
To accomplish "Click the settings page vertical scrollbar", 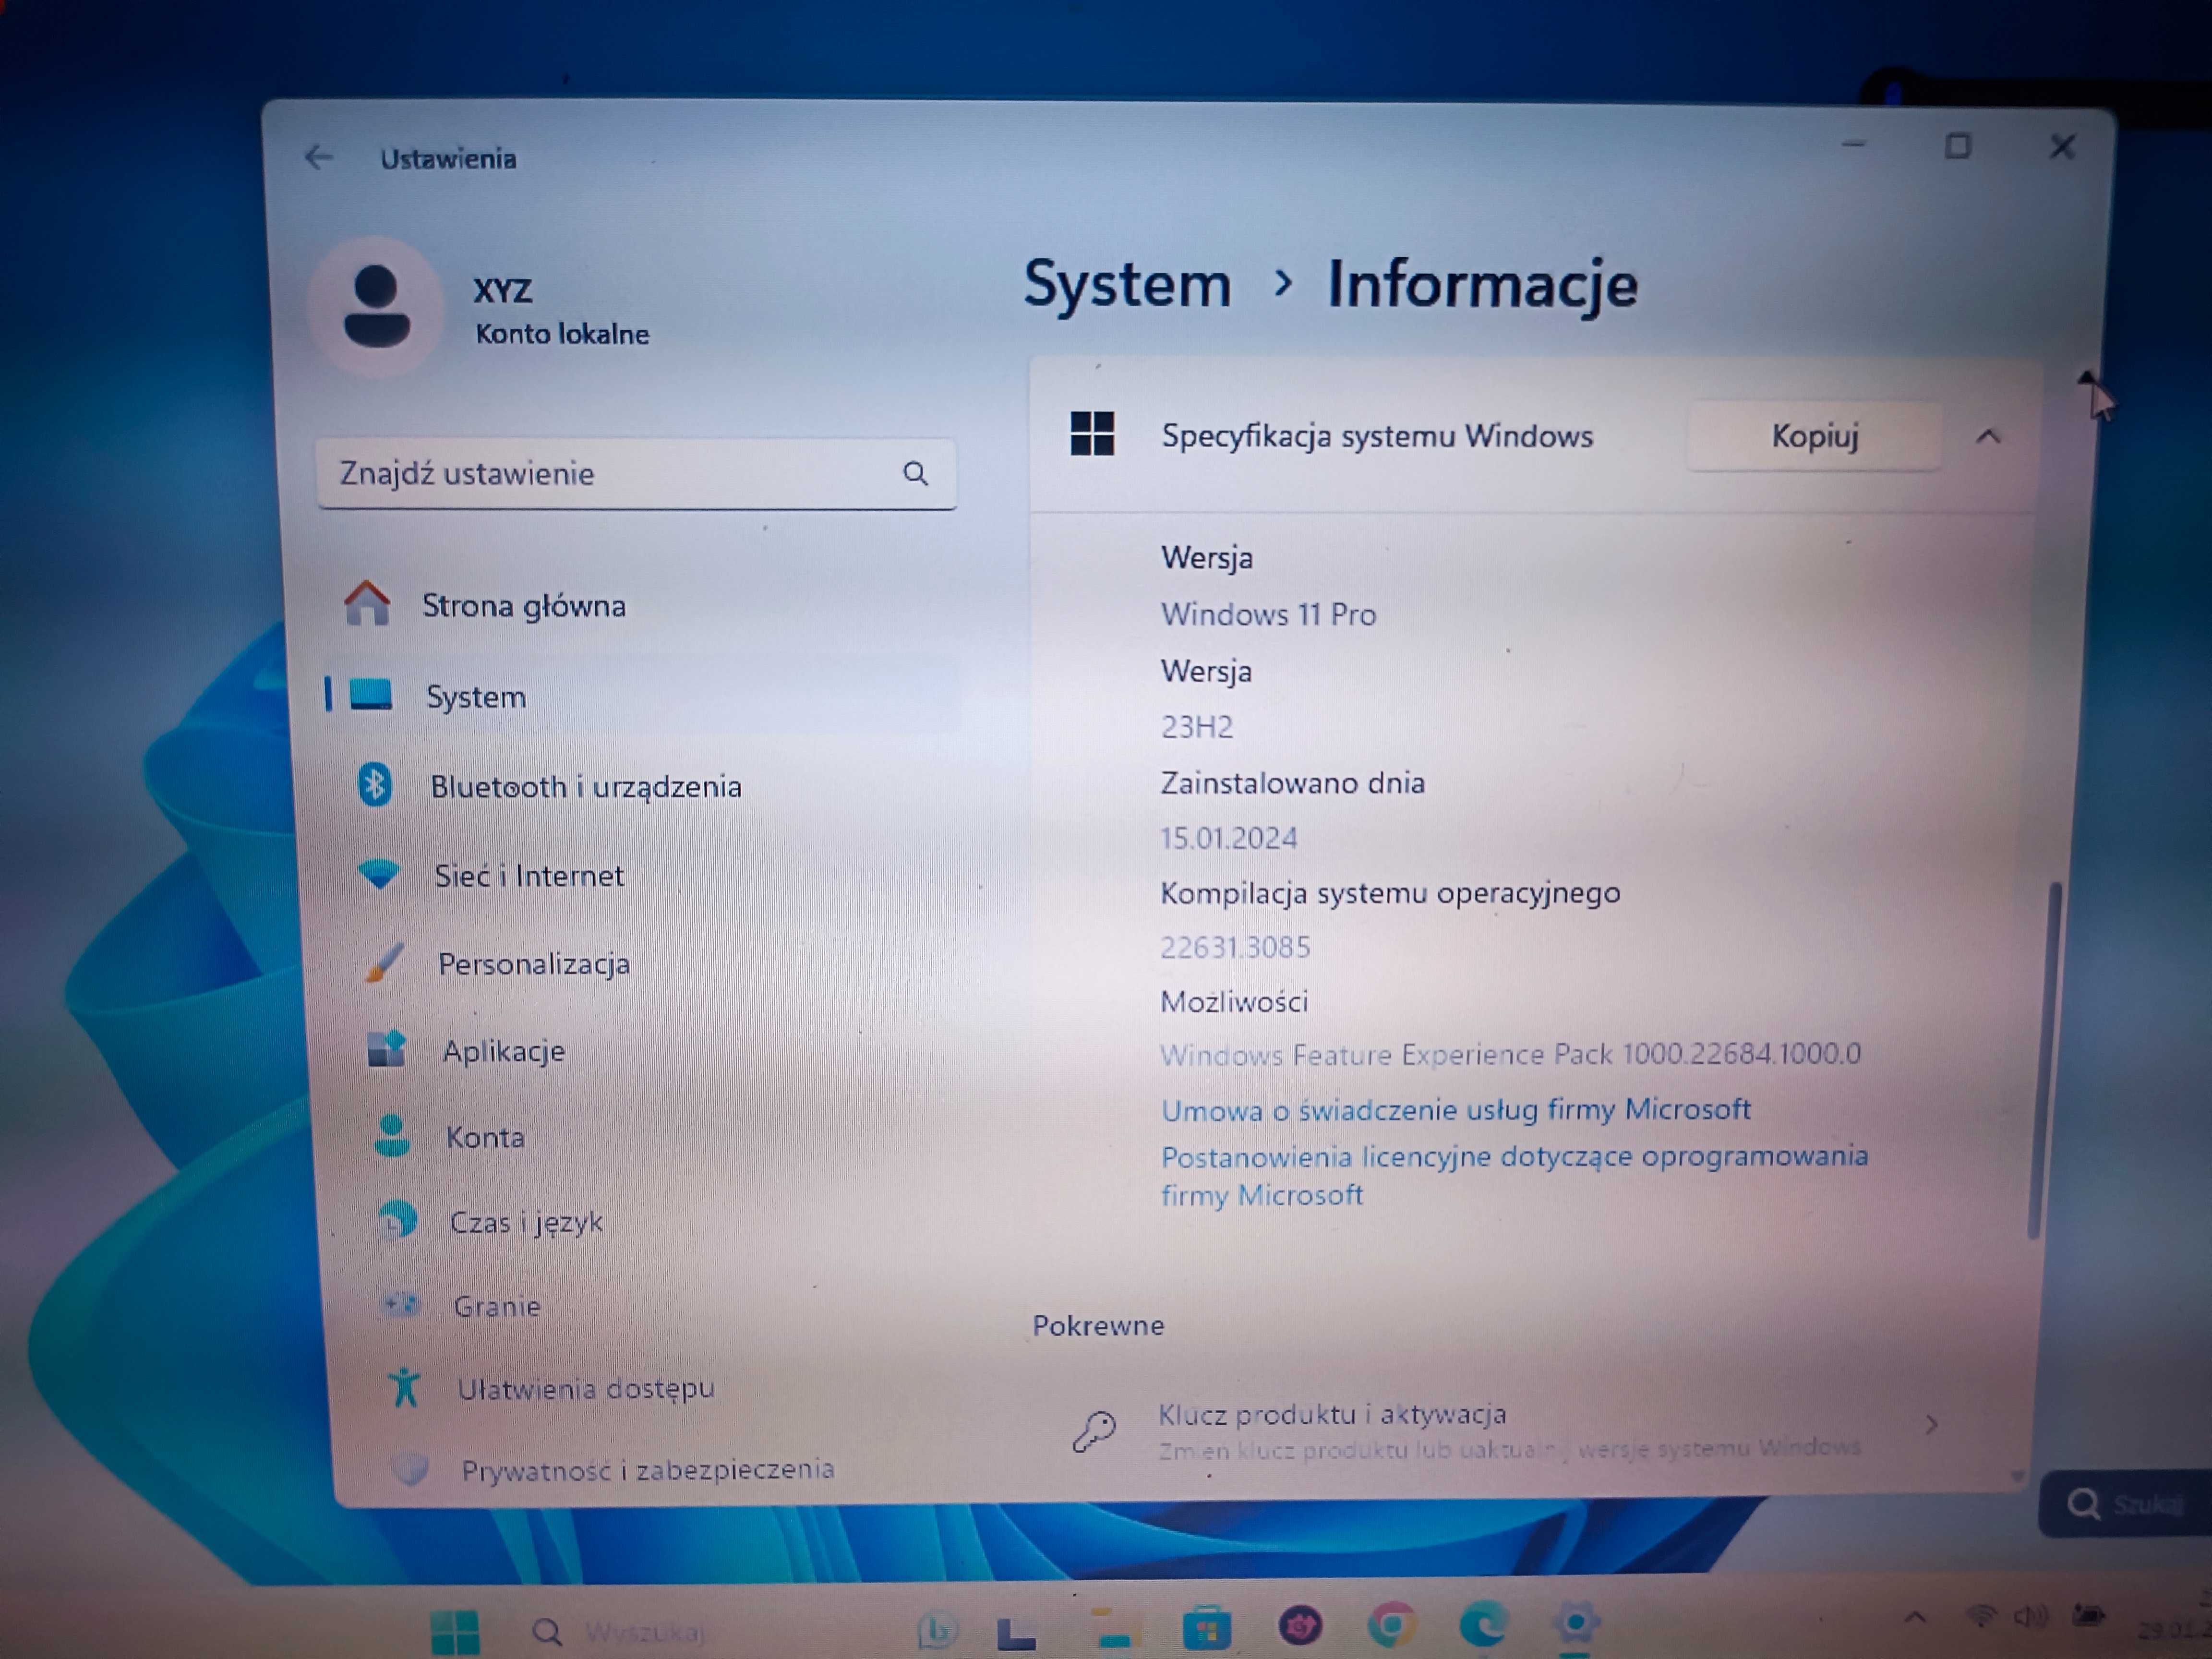I will click(2044, 1060).
